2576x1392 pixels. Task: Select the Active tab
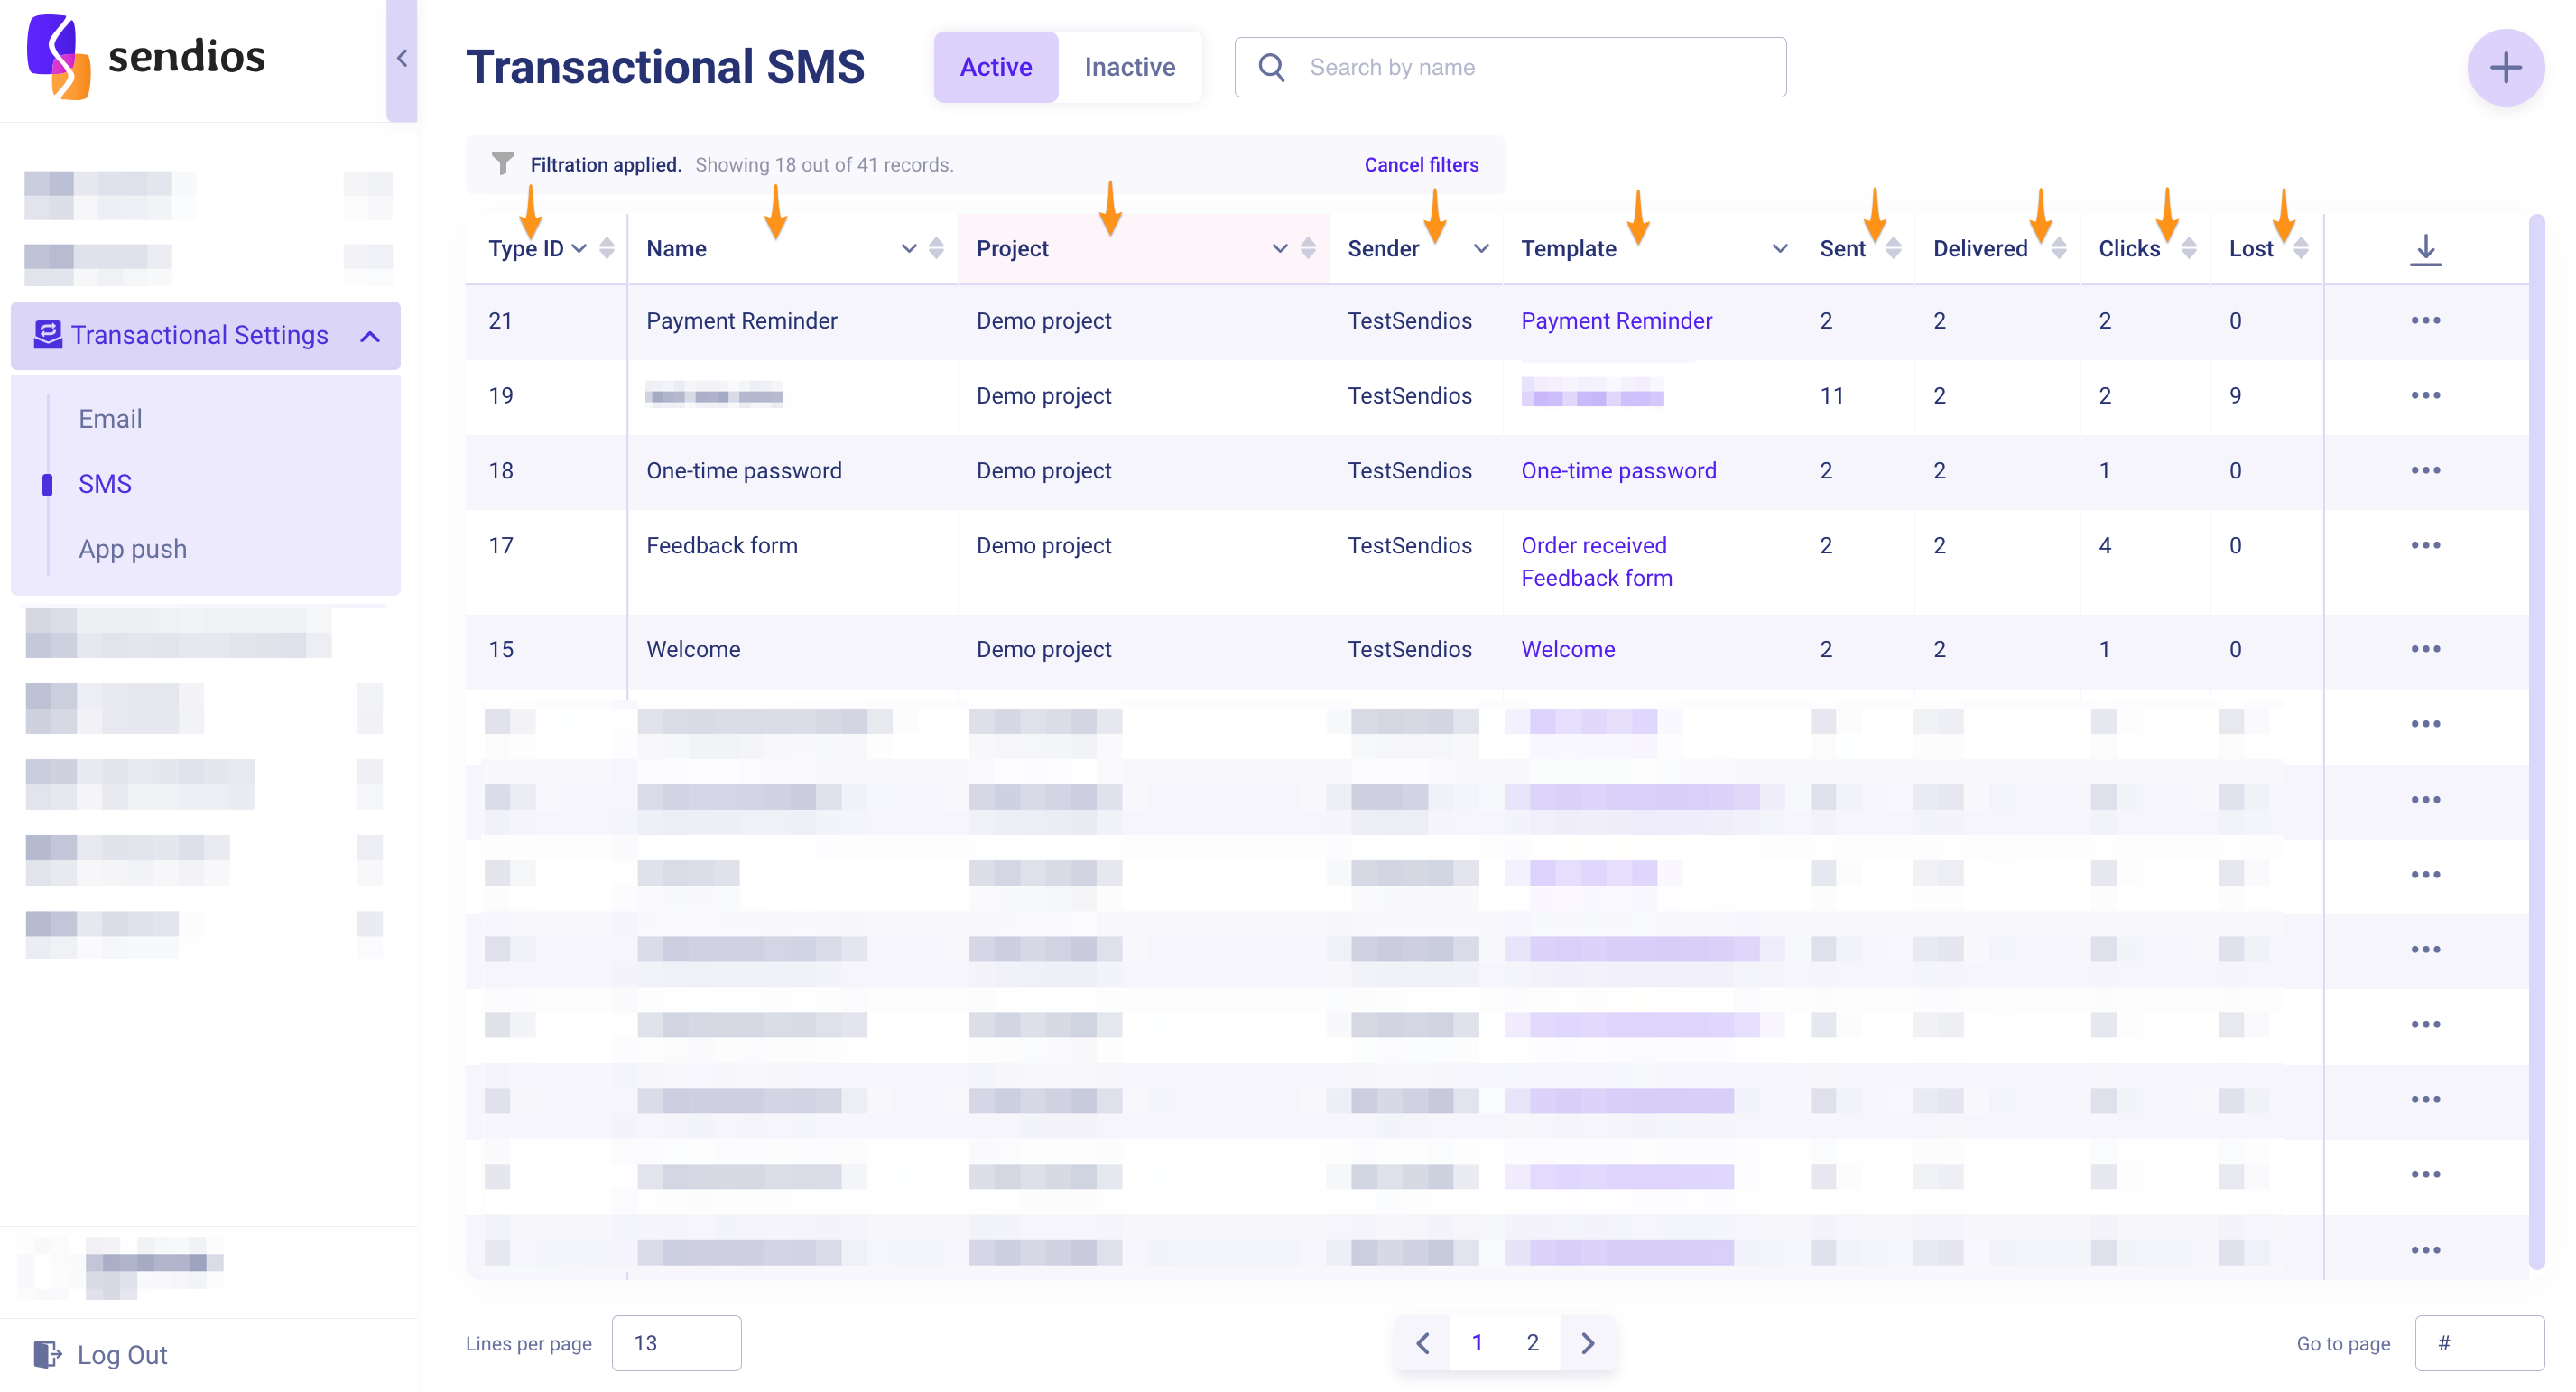995,67
